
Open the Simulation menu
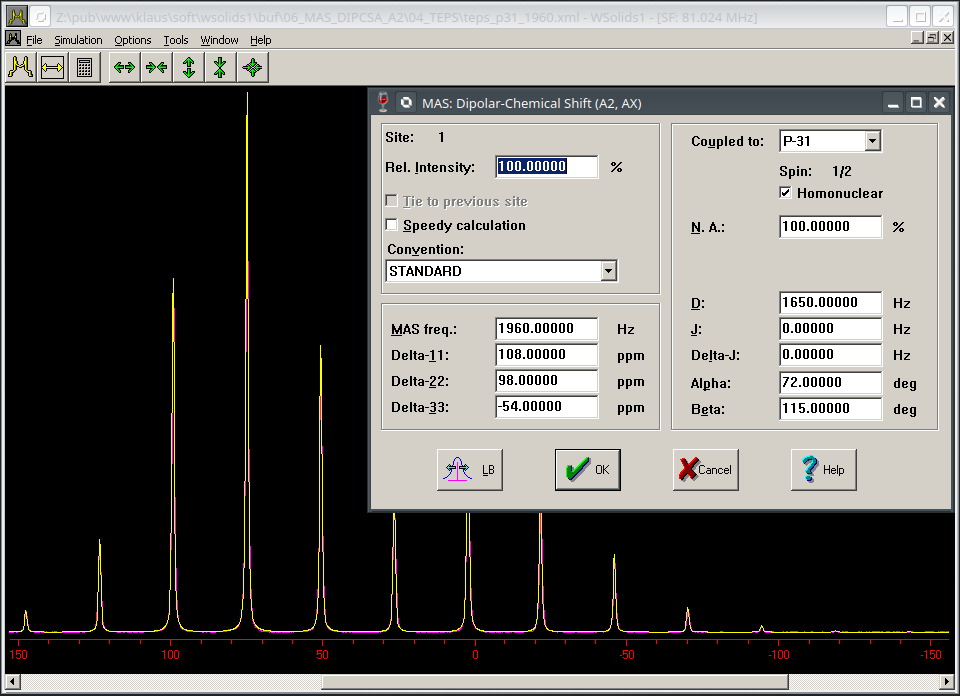[77, 39]
